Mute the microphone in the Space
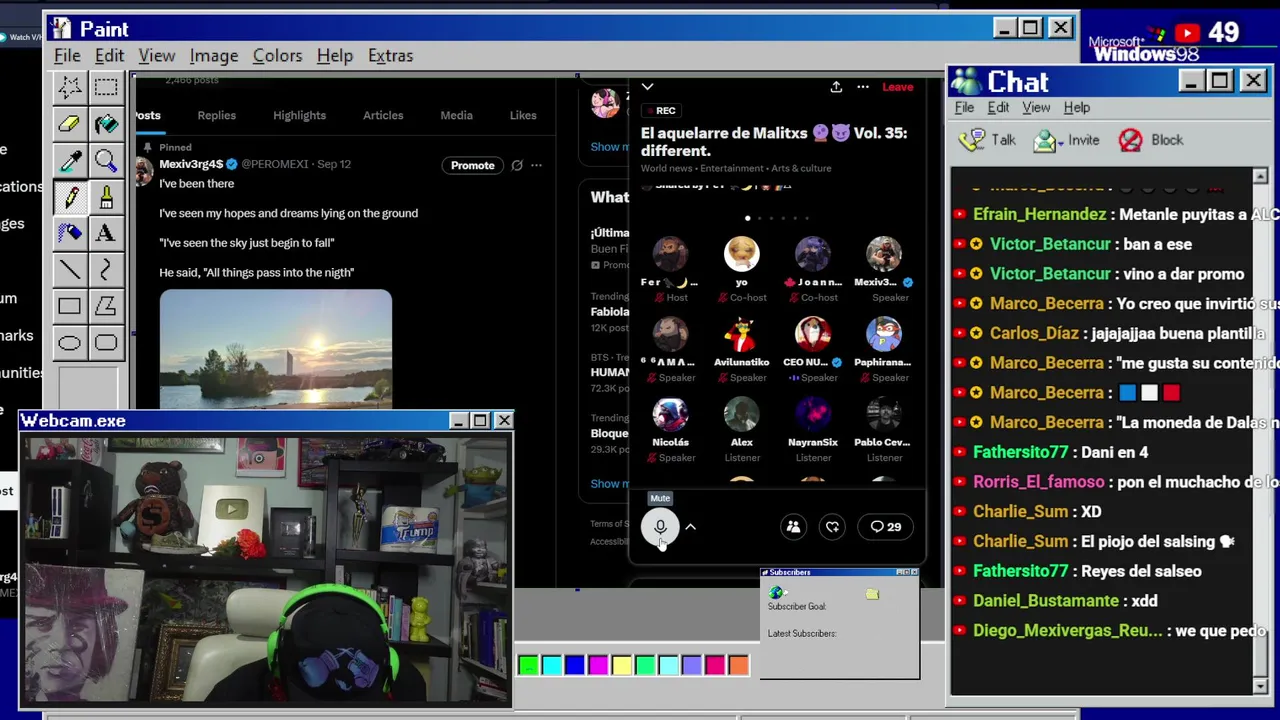The height and width of the screenshot is (720, 1280). [660, 527]
